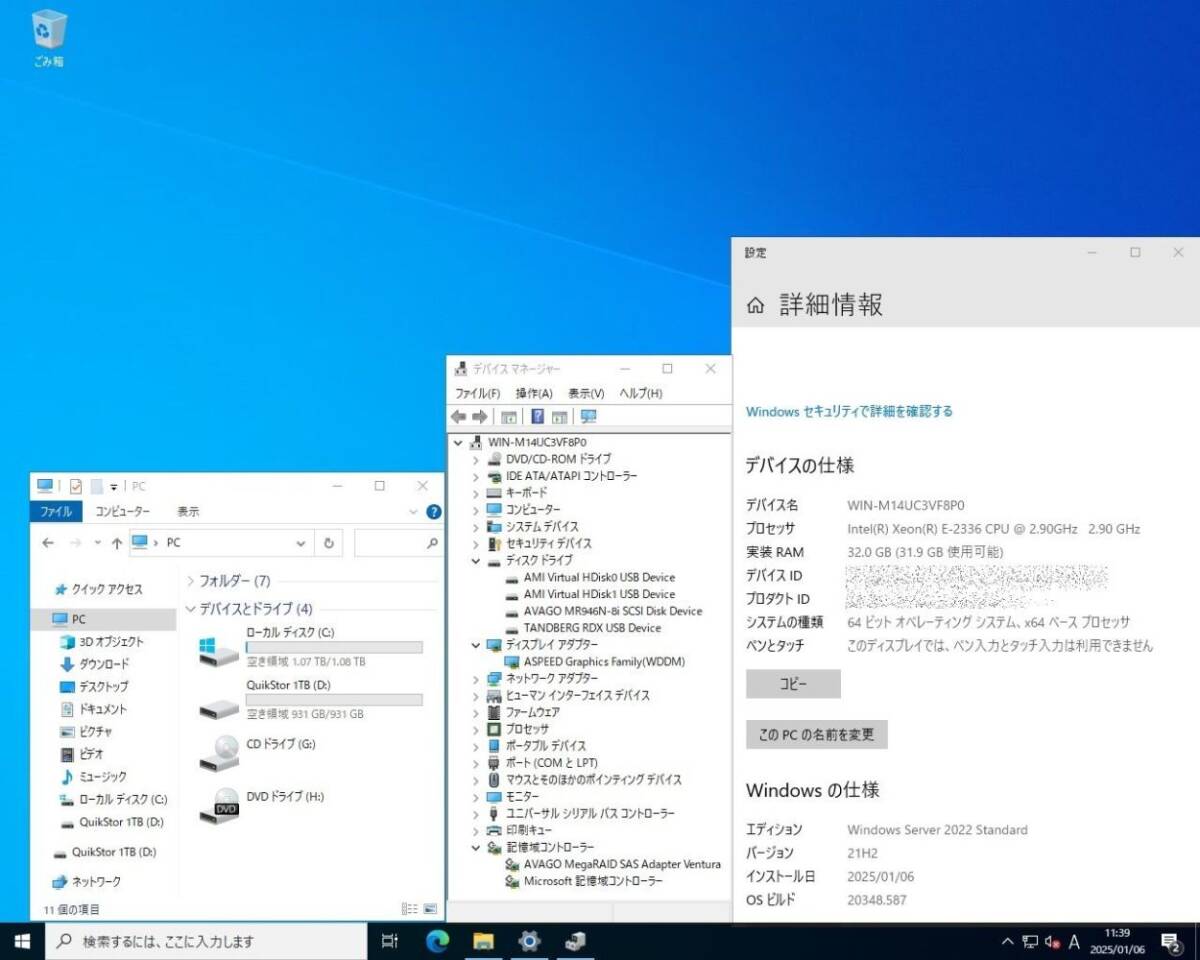Select TANDBERG RDX USB Device

coord(592,628)
